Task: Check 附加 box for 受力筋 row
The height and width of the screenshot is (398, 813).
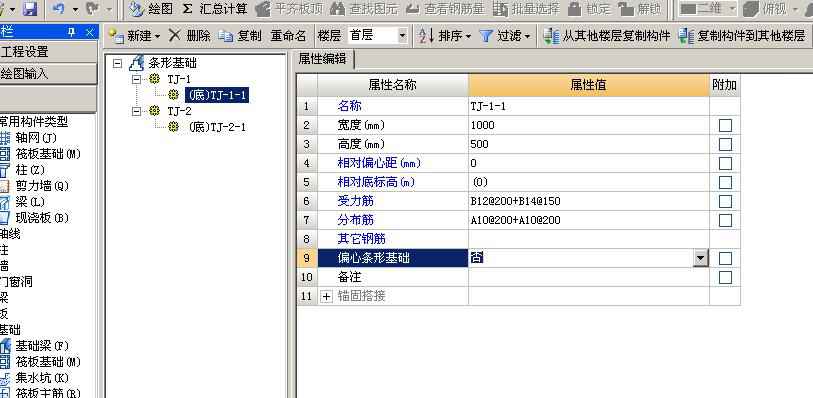Action: click(725, 202)
